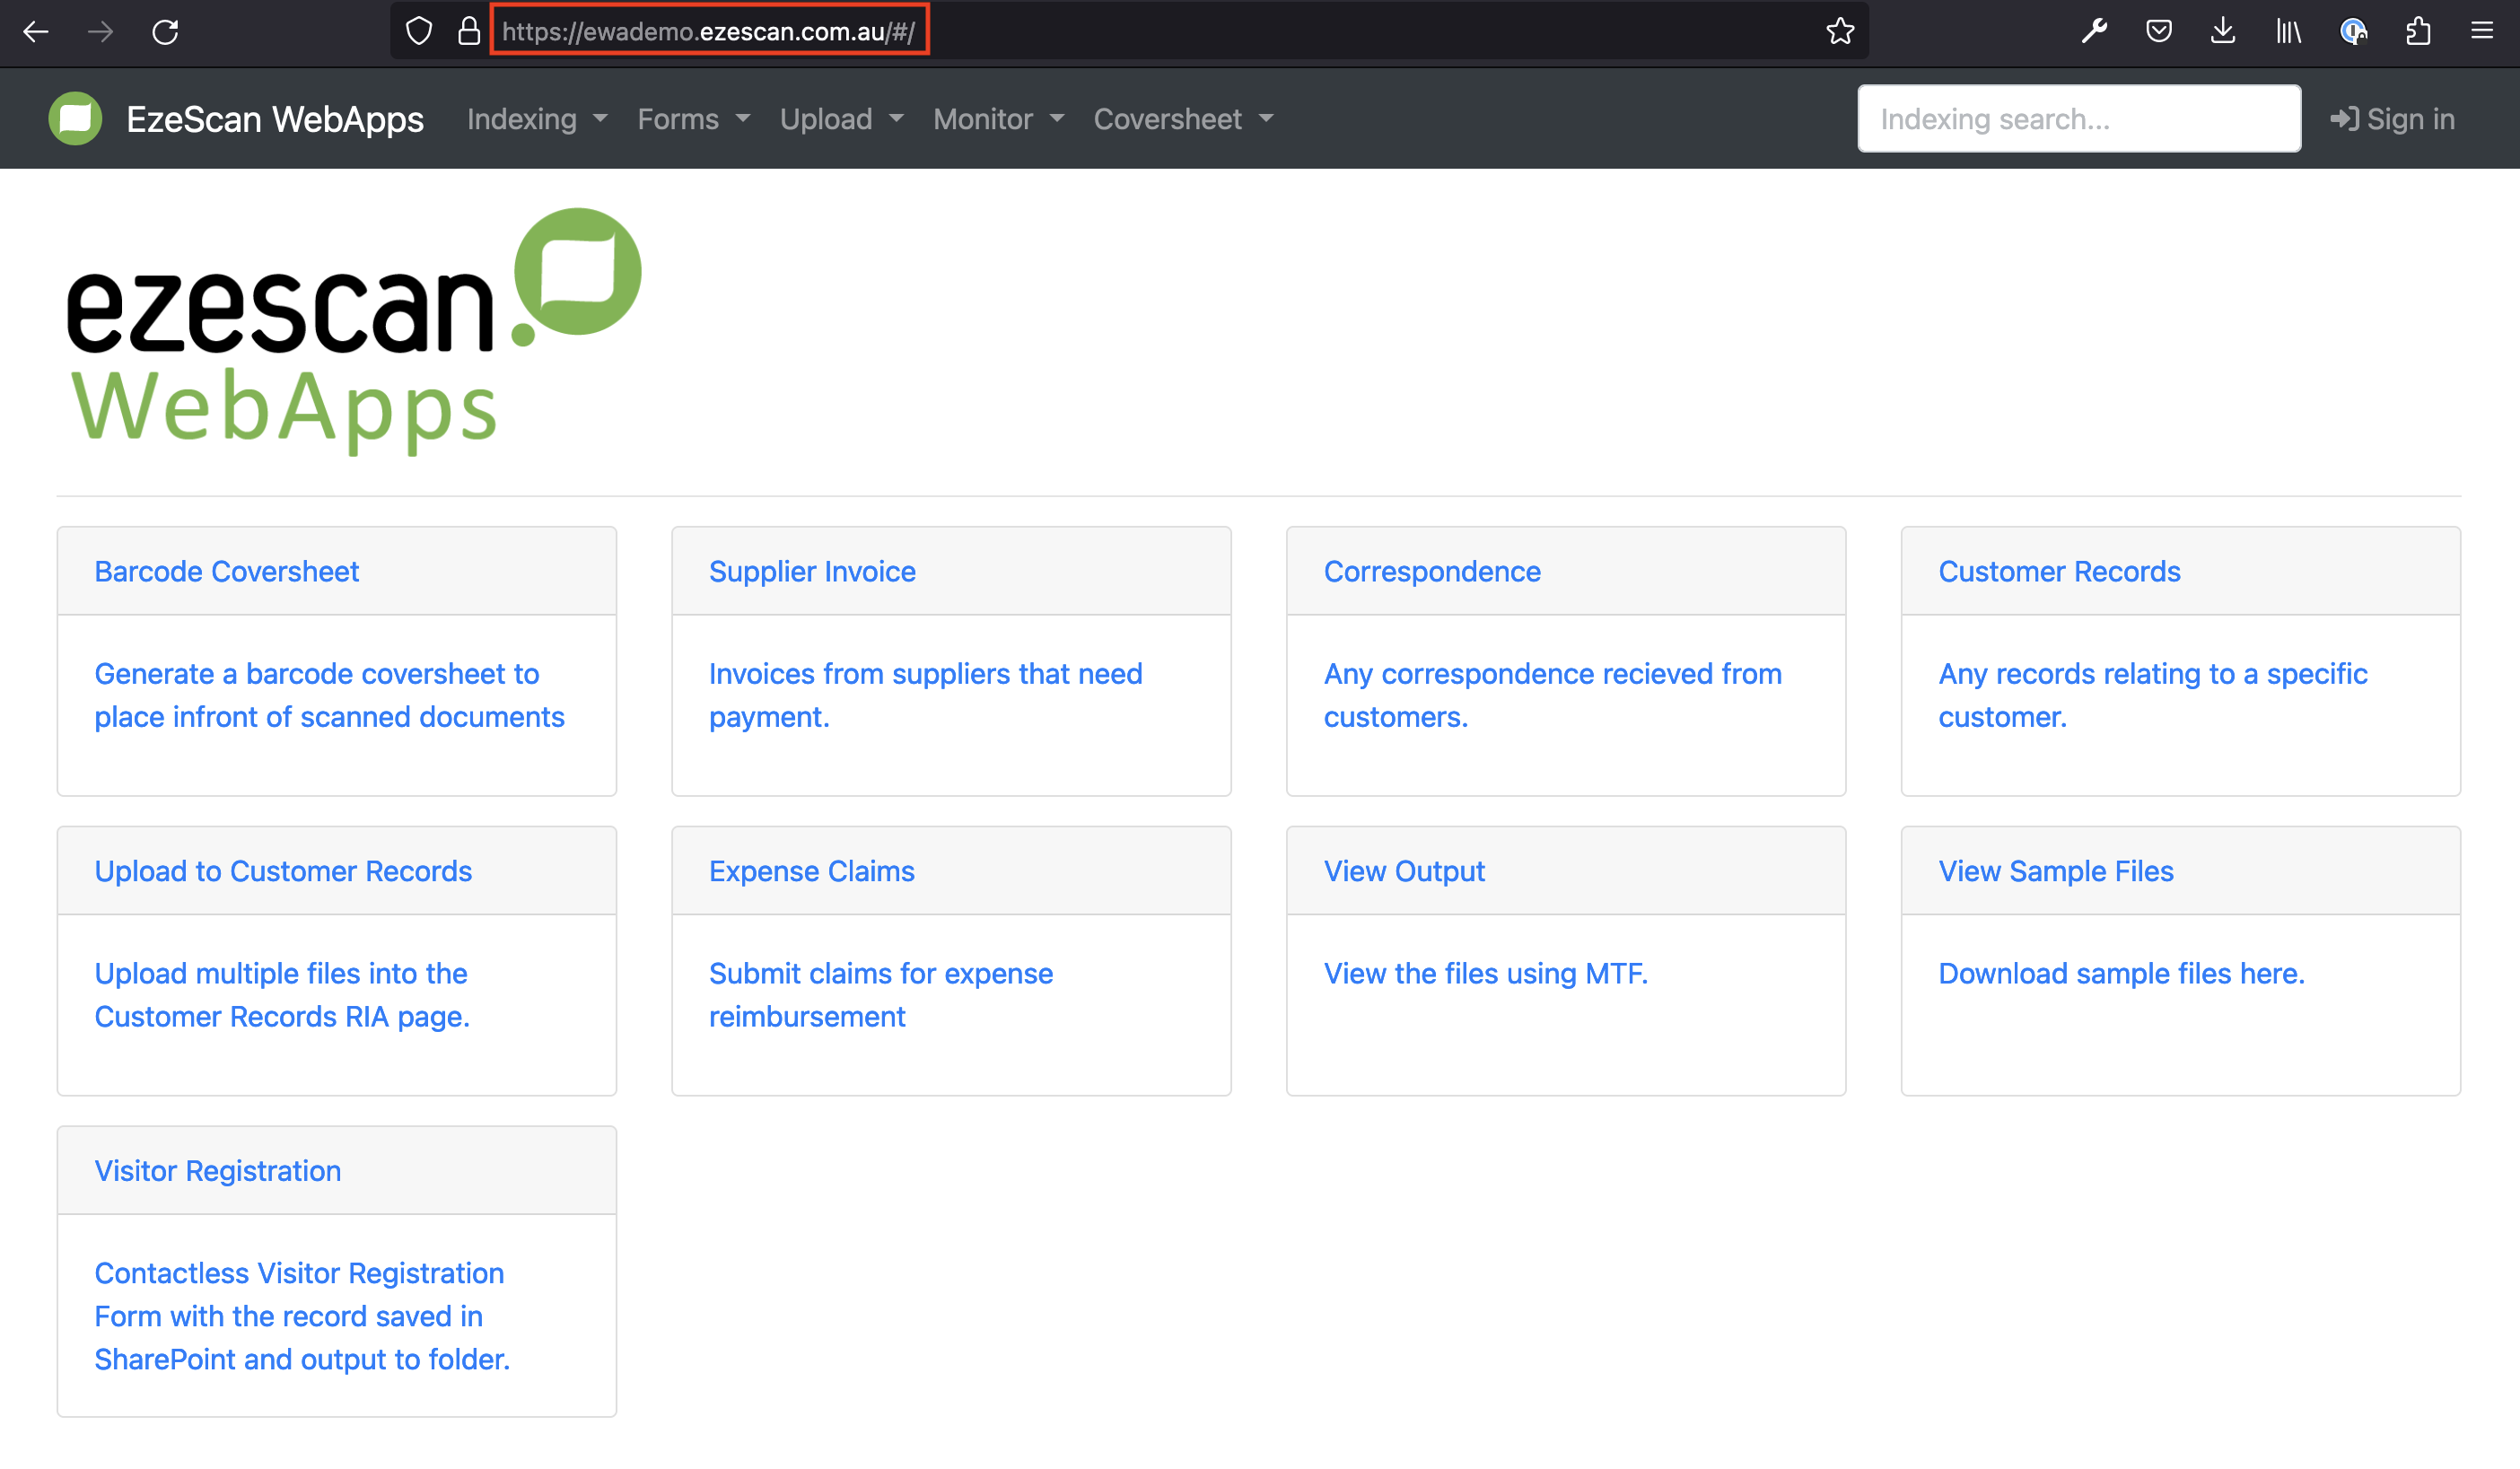2520x1469 pixels.
Task: Expand the Indexing dropdown menu
Action: 537,119
